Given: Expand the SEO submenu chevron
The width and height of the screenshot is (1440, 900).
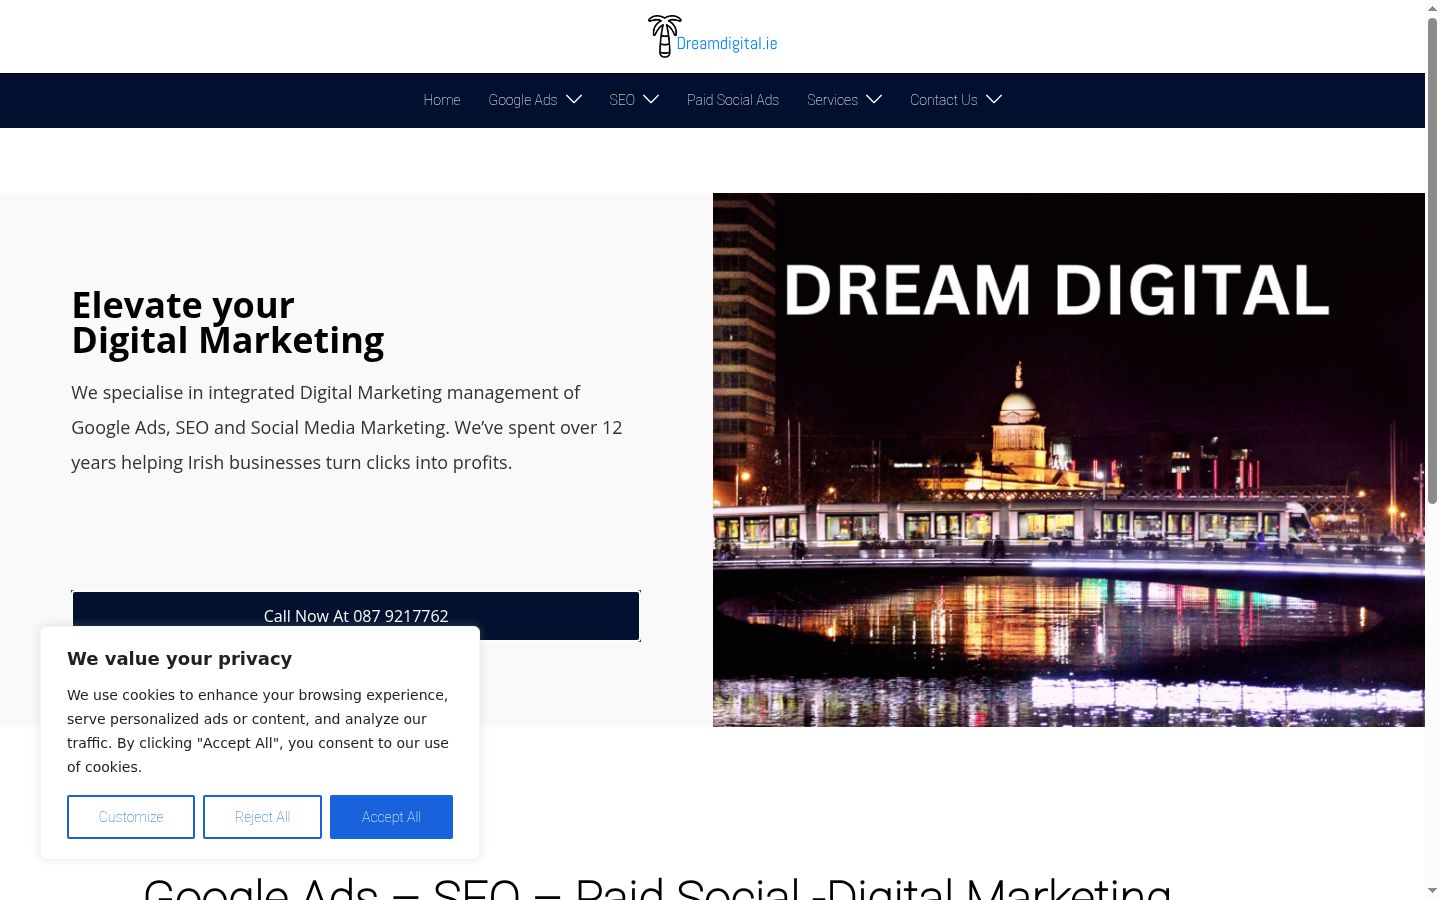Looking at the screenshot, I should click(651, 99).
